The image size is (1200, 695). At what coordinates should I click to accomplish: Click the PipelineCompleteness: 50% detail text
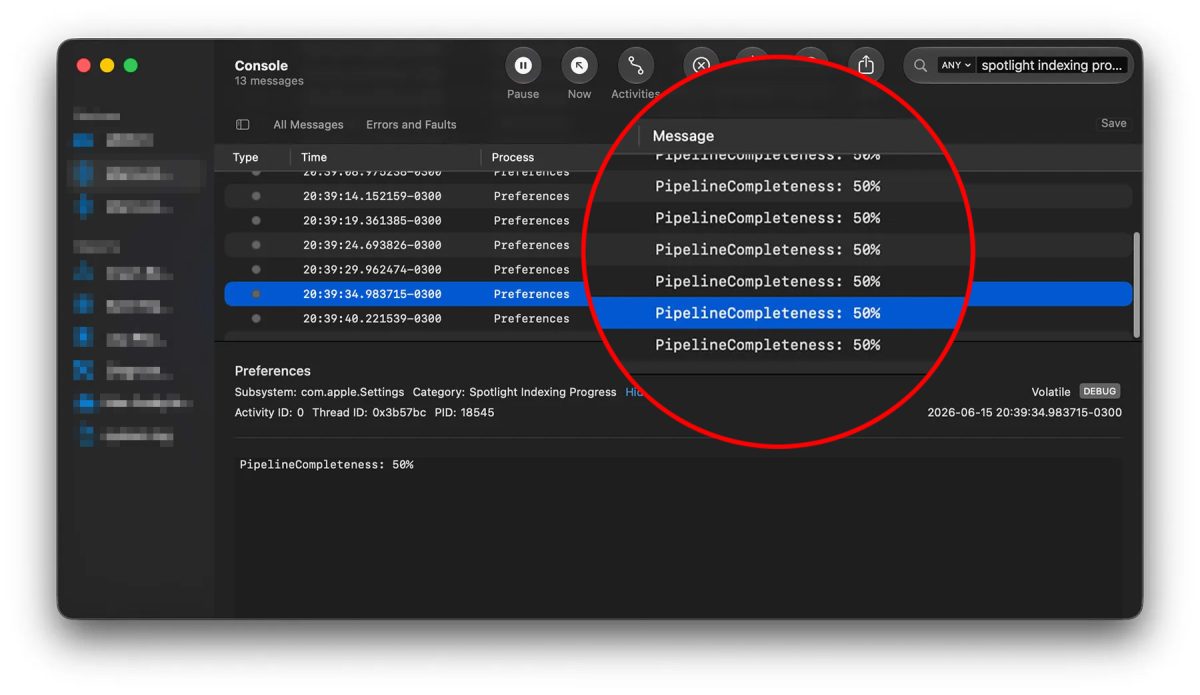326,465
